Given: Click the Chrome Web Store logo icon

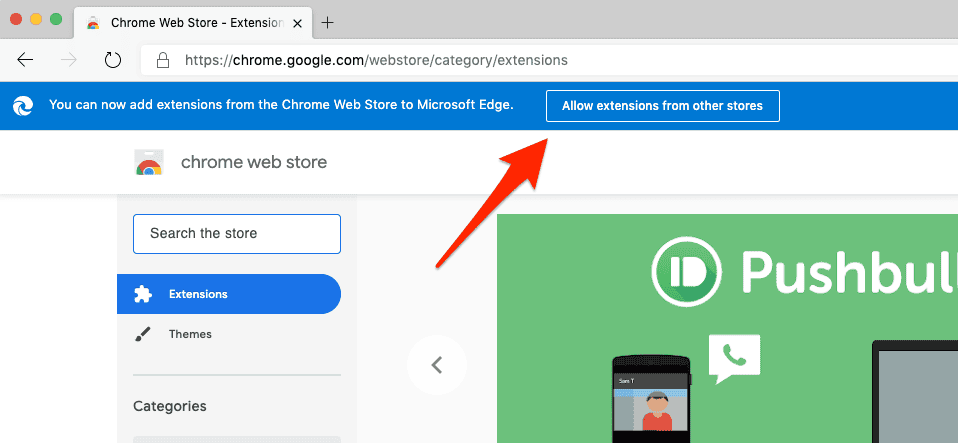Looking at the screenshot, I should (x=148, y=163).
